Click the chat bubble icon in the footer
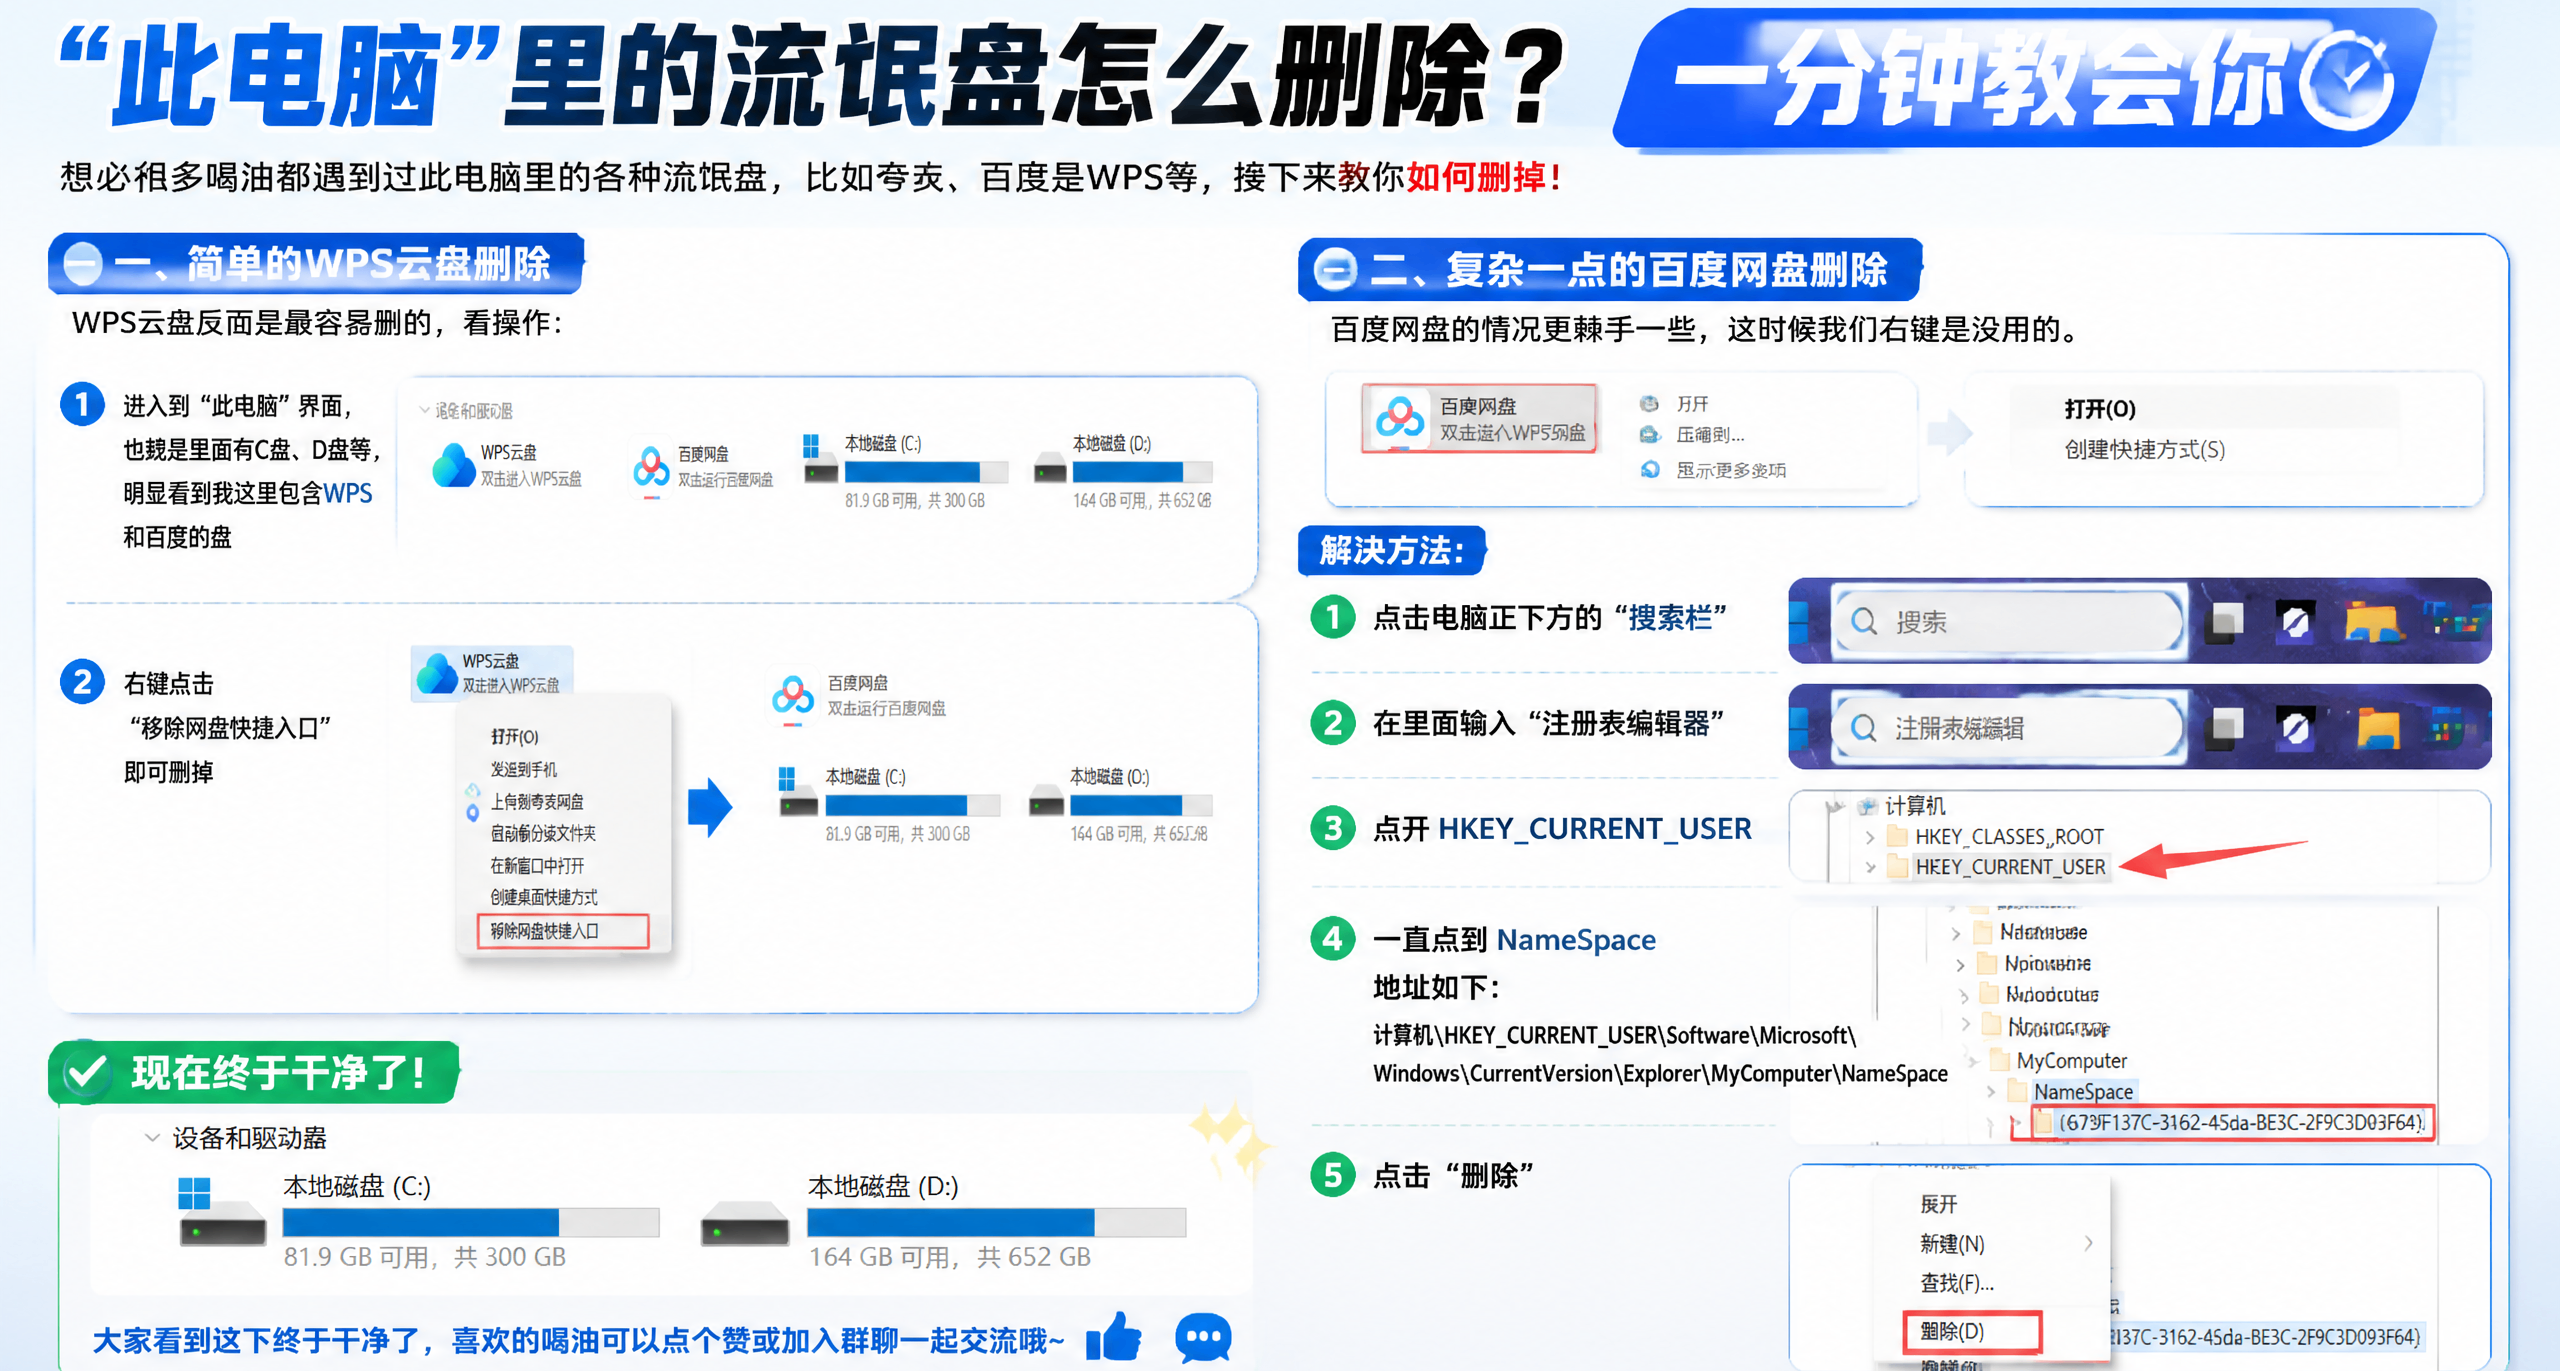 1203,1338
